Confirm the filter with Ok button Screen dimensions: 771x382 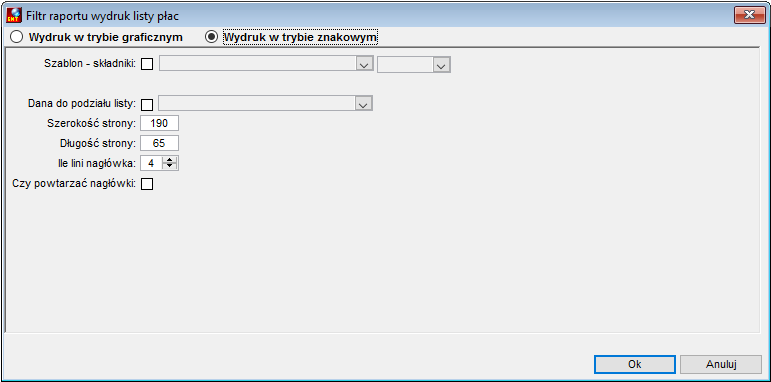[635, 364]
